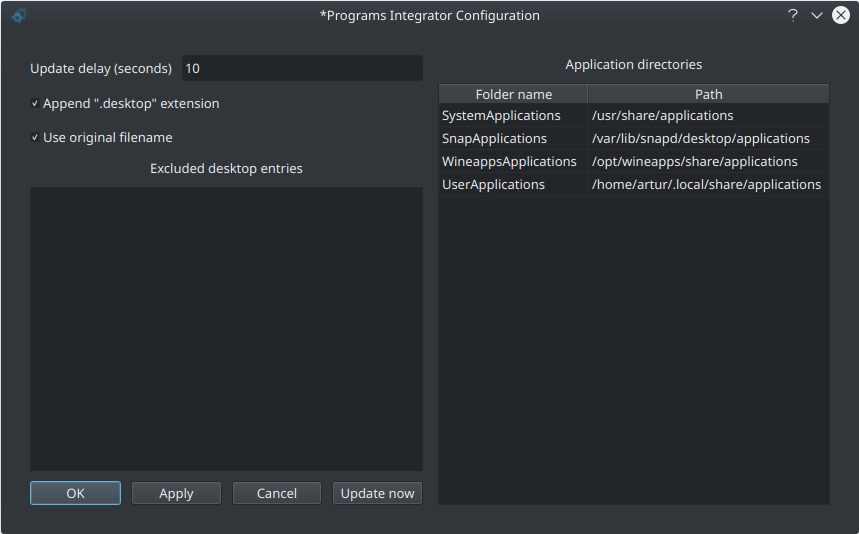This screenshot has height=534, width=859.
Task: Select the SnapApplications folder name cell
Action: tap(513, 139)
